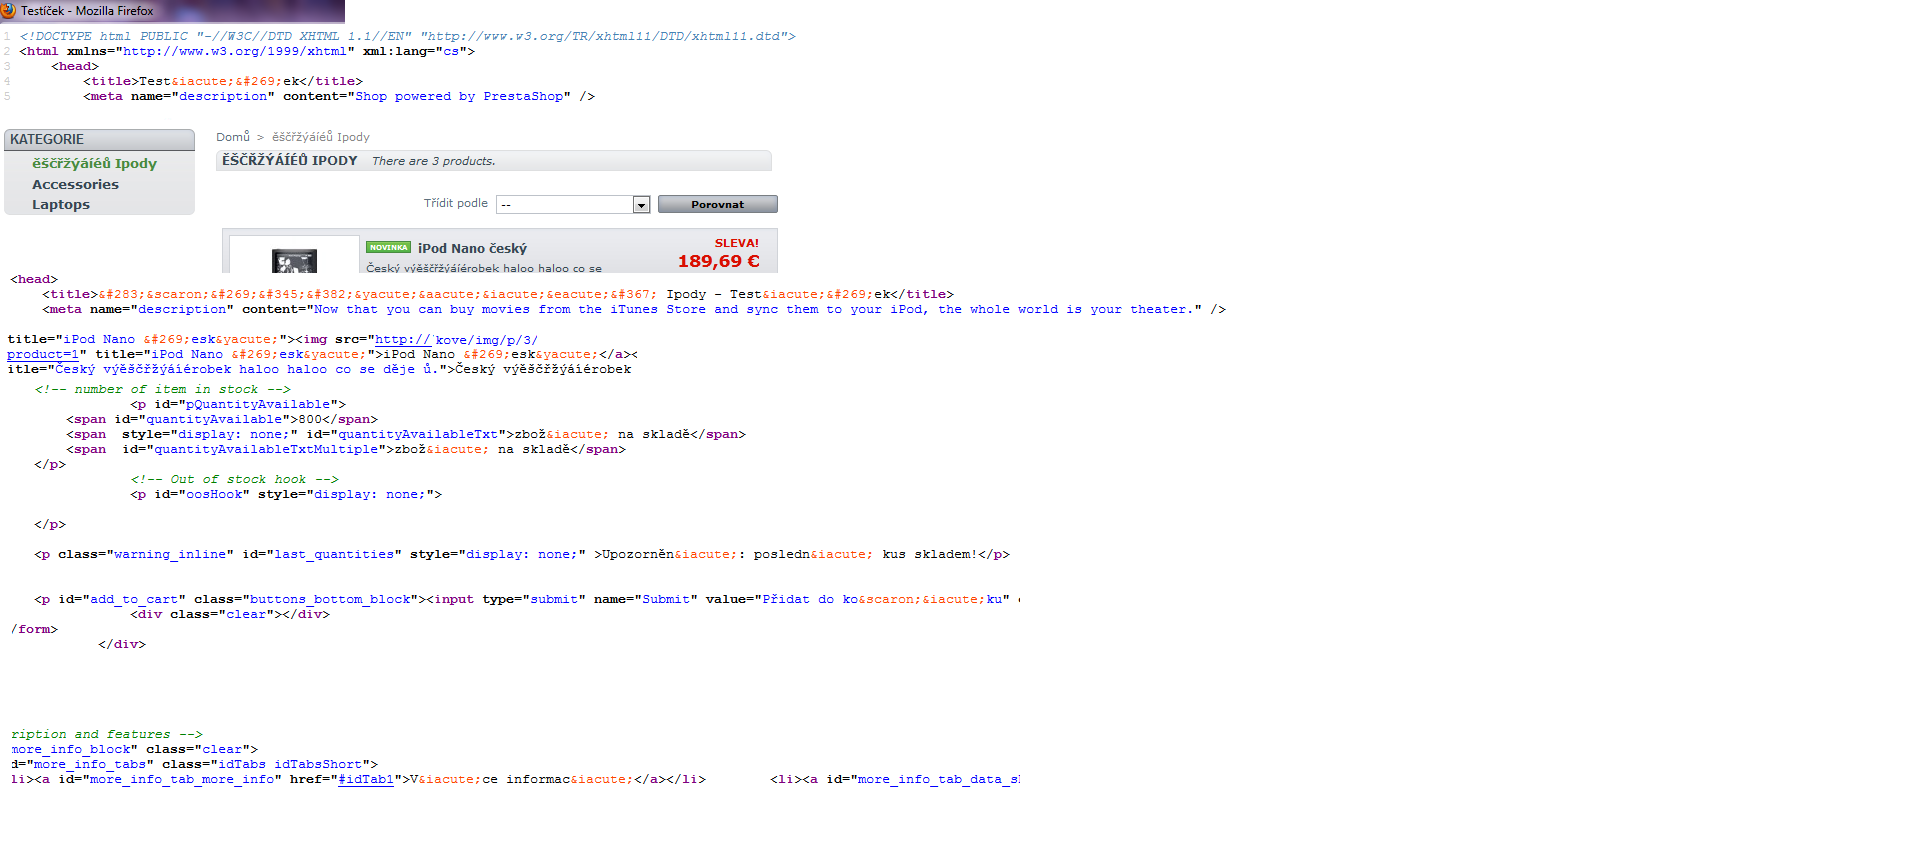Click the breadcrumb text "ěščřžýáíéů Ipody"
This screenshot has height=868, width=1914.
(321, 137)
